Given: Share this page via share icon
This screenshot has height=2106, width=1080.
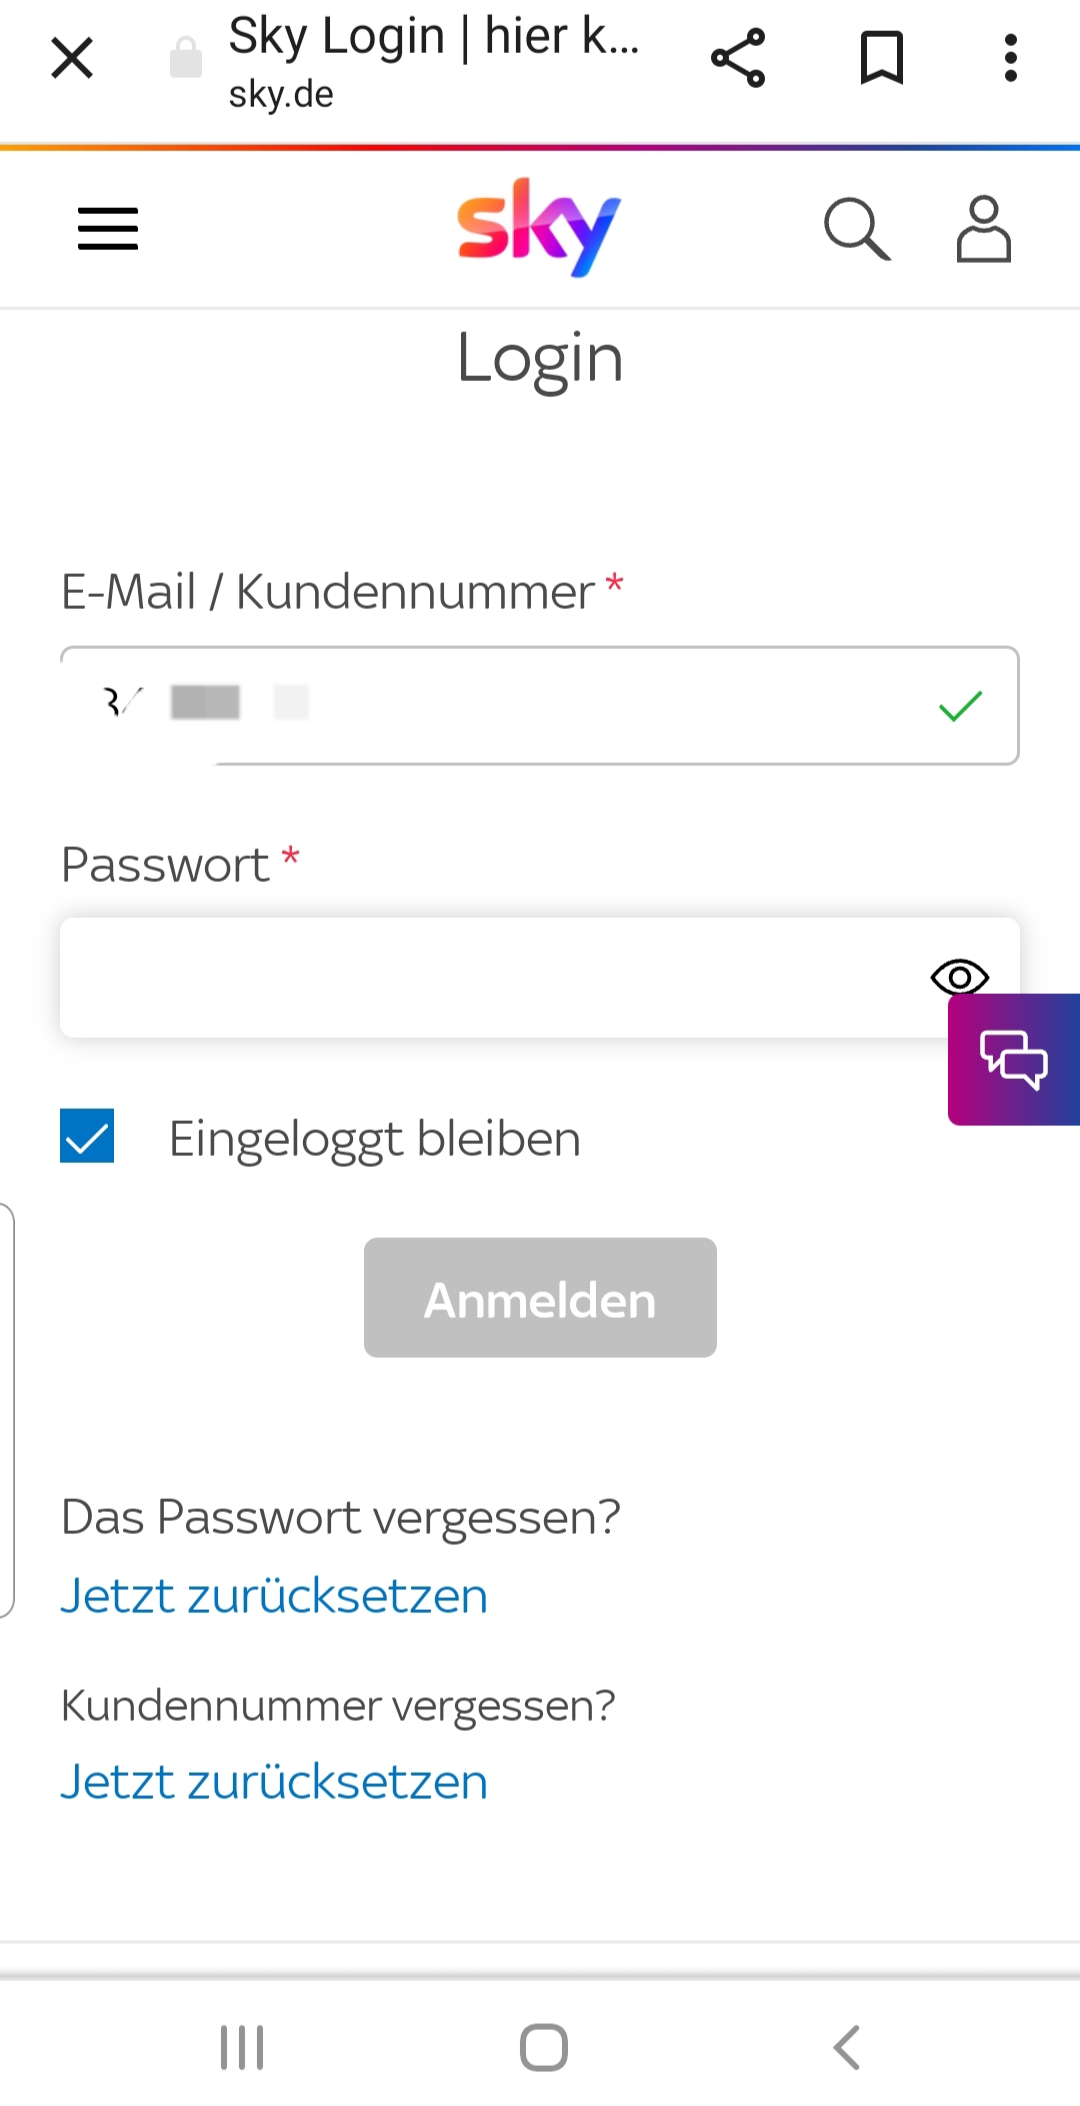Looking at the screenshot, I should pyautogui.click(x=738, y=58).
